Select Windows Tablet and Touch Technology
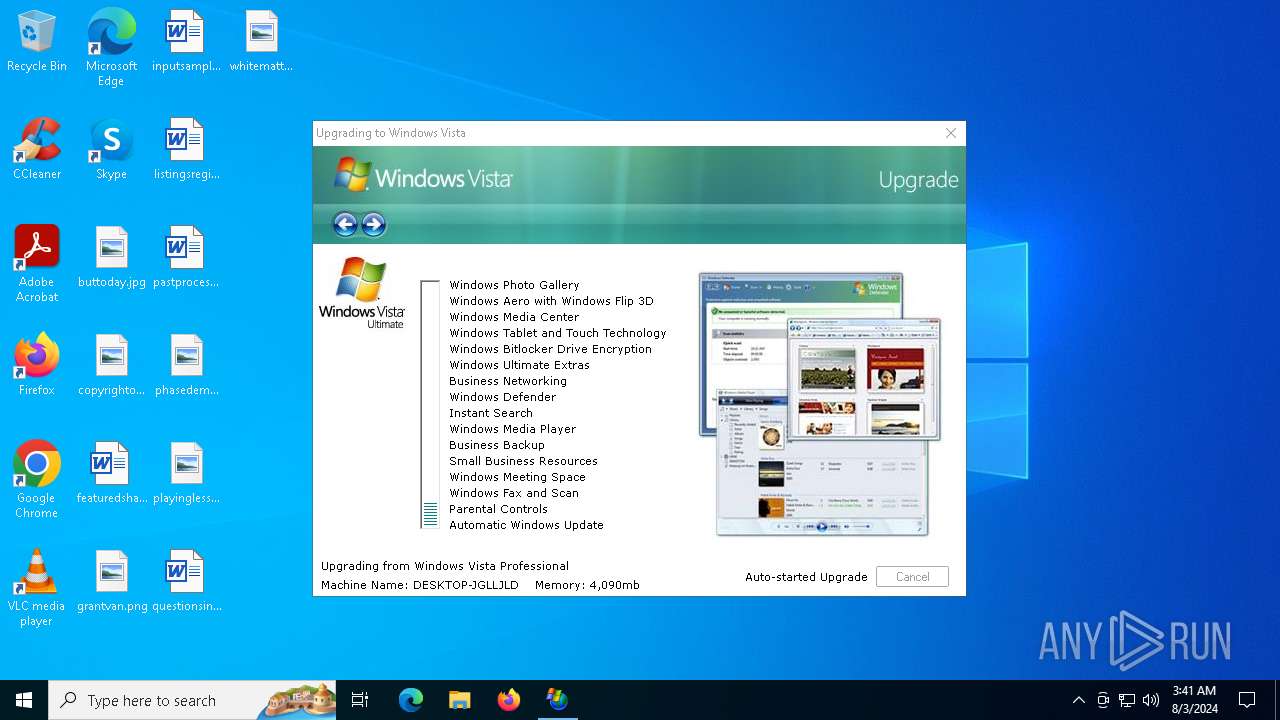The height and width of the screenshot is (720, 1280). point(557,333)
